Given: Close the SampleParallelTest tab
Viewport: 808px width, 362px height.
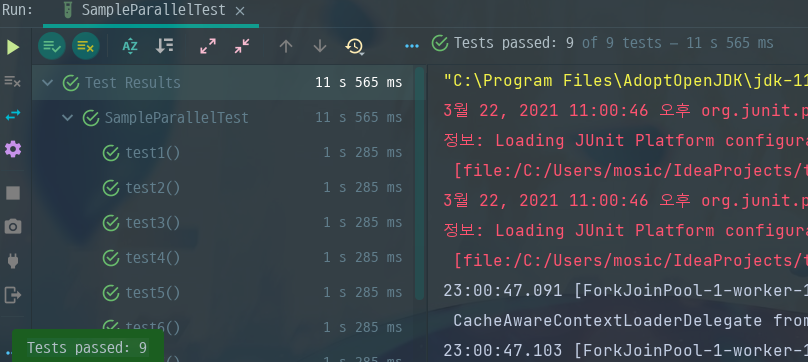Looking at the screenshot, I should (x=240, y=11).
